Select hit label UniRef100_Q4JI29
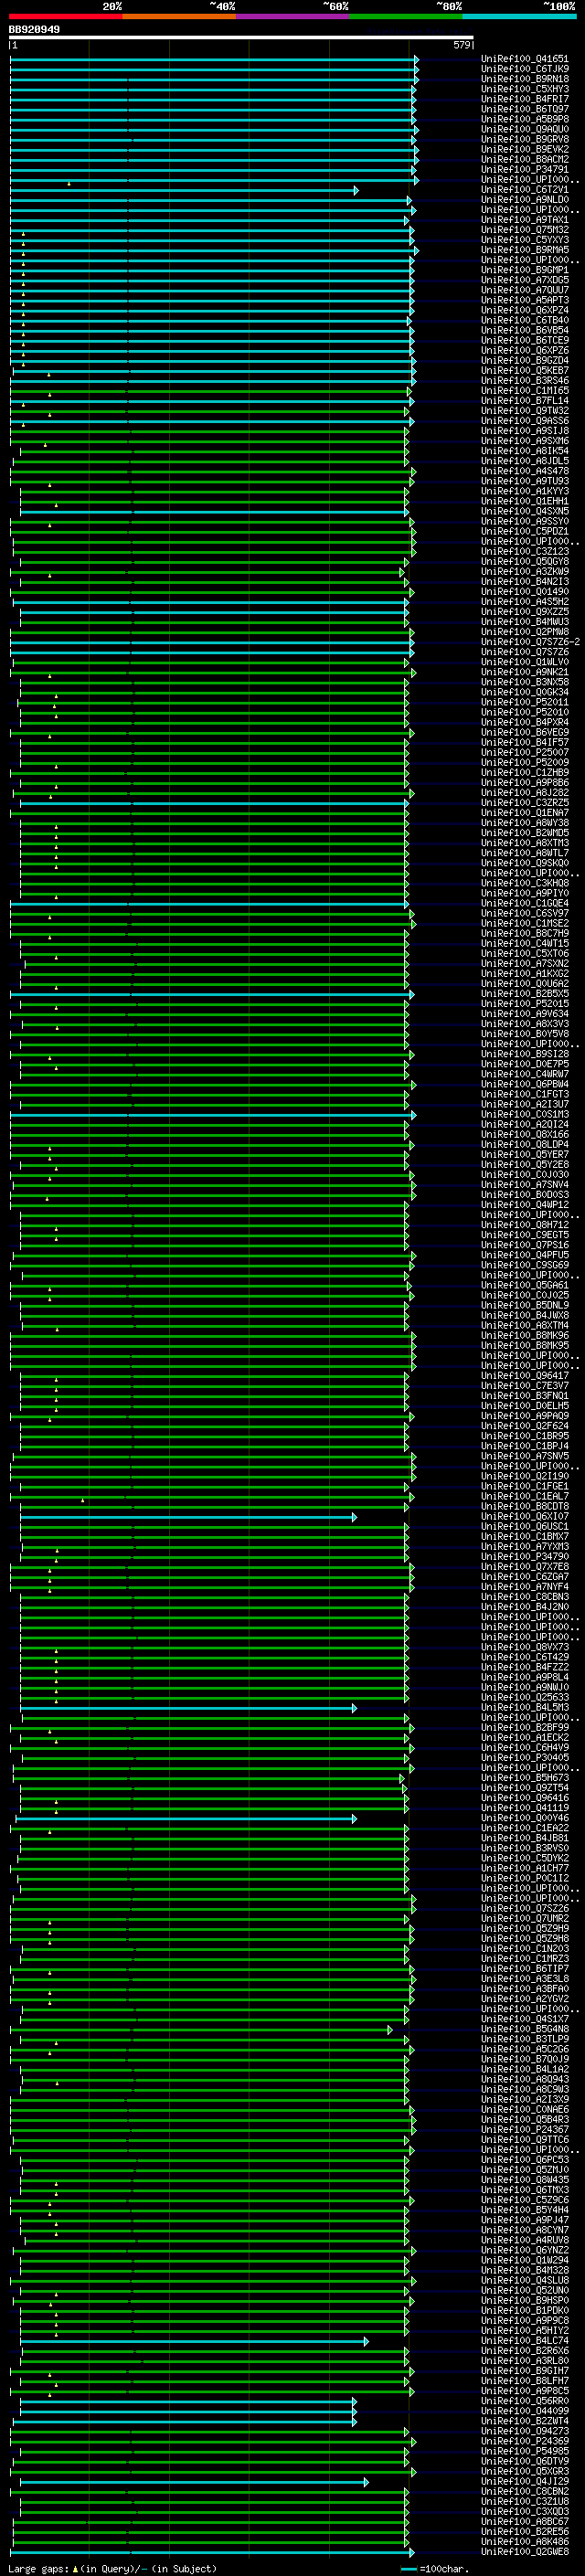 pyautogui.click(x=525, y=2480)
